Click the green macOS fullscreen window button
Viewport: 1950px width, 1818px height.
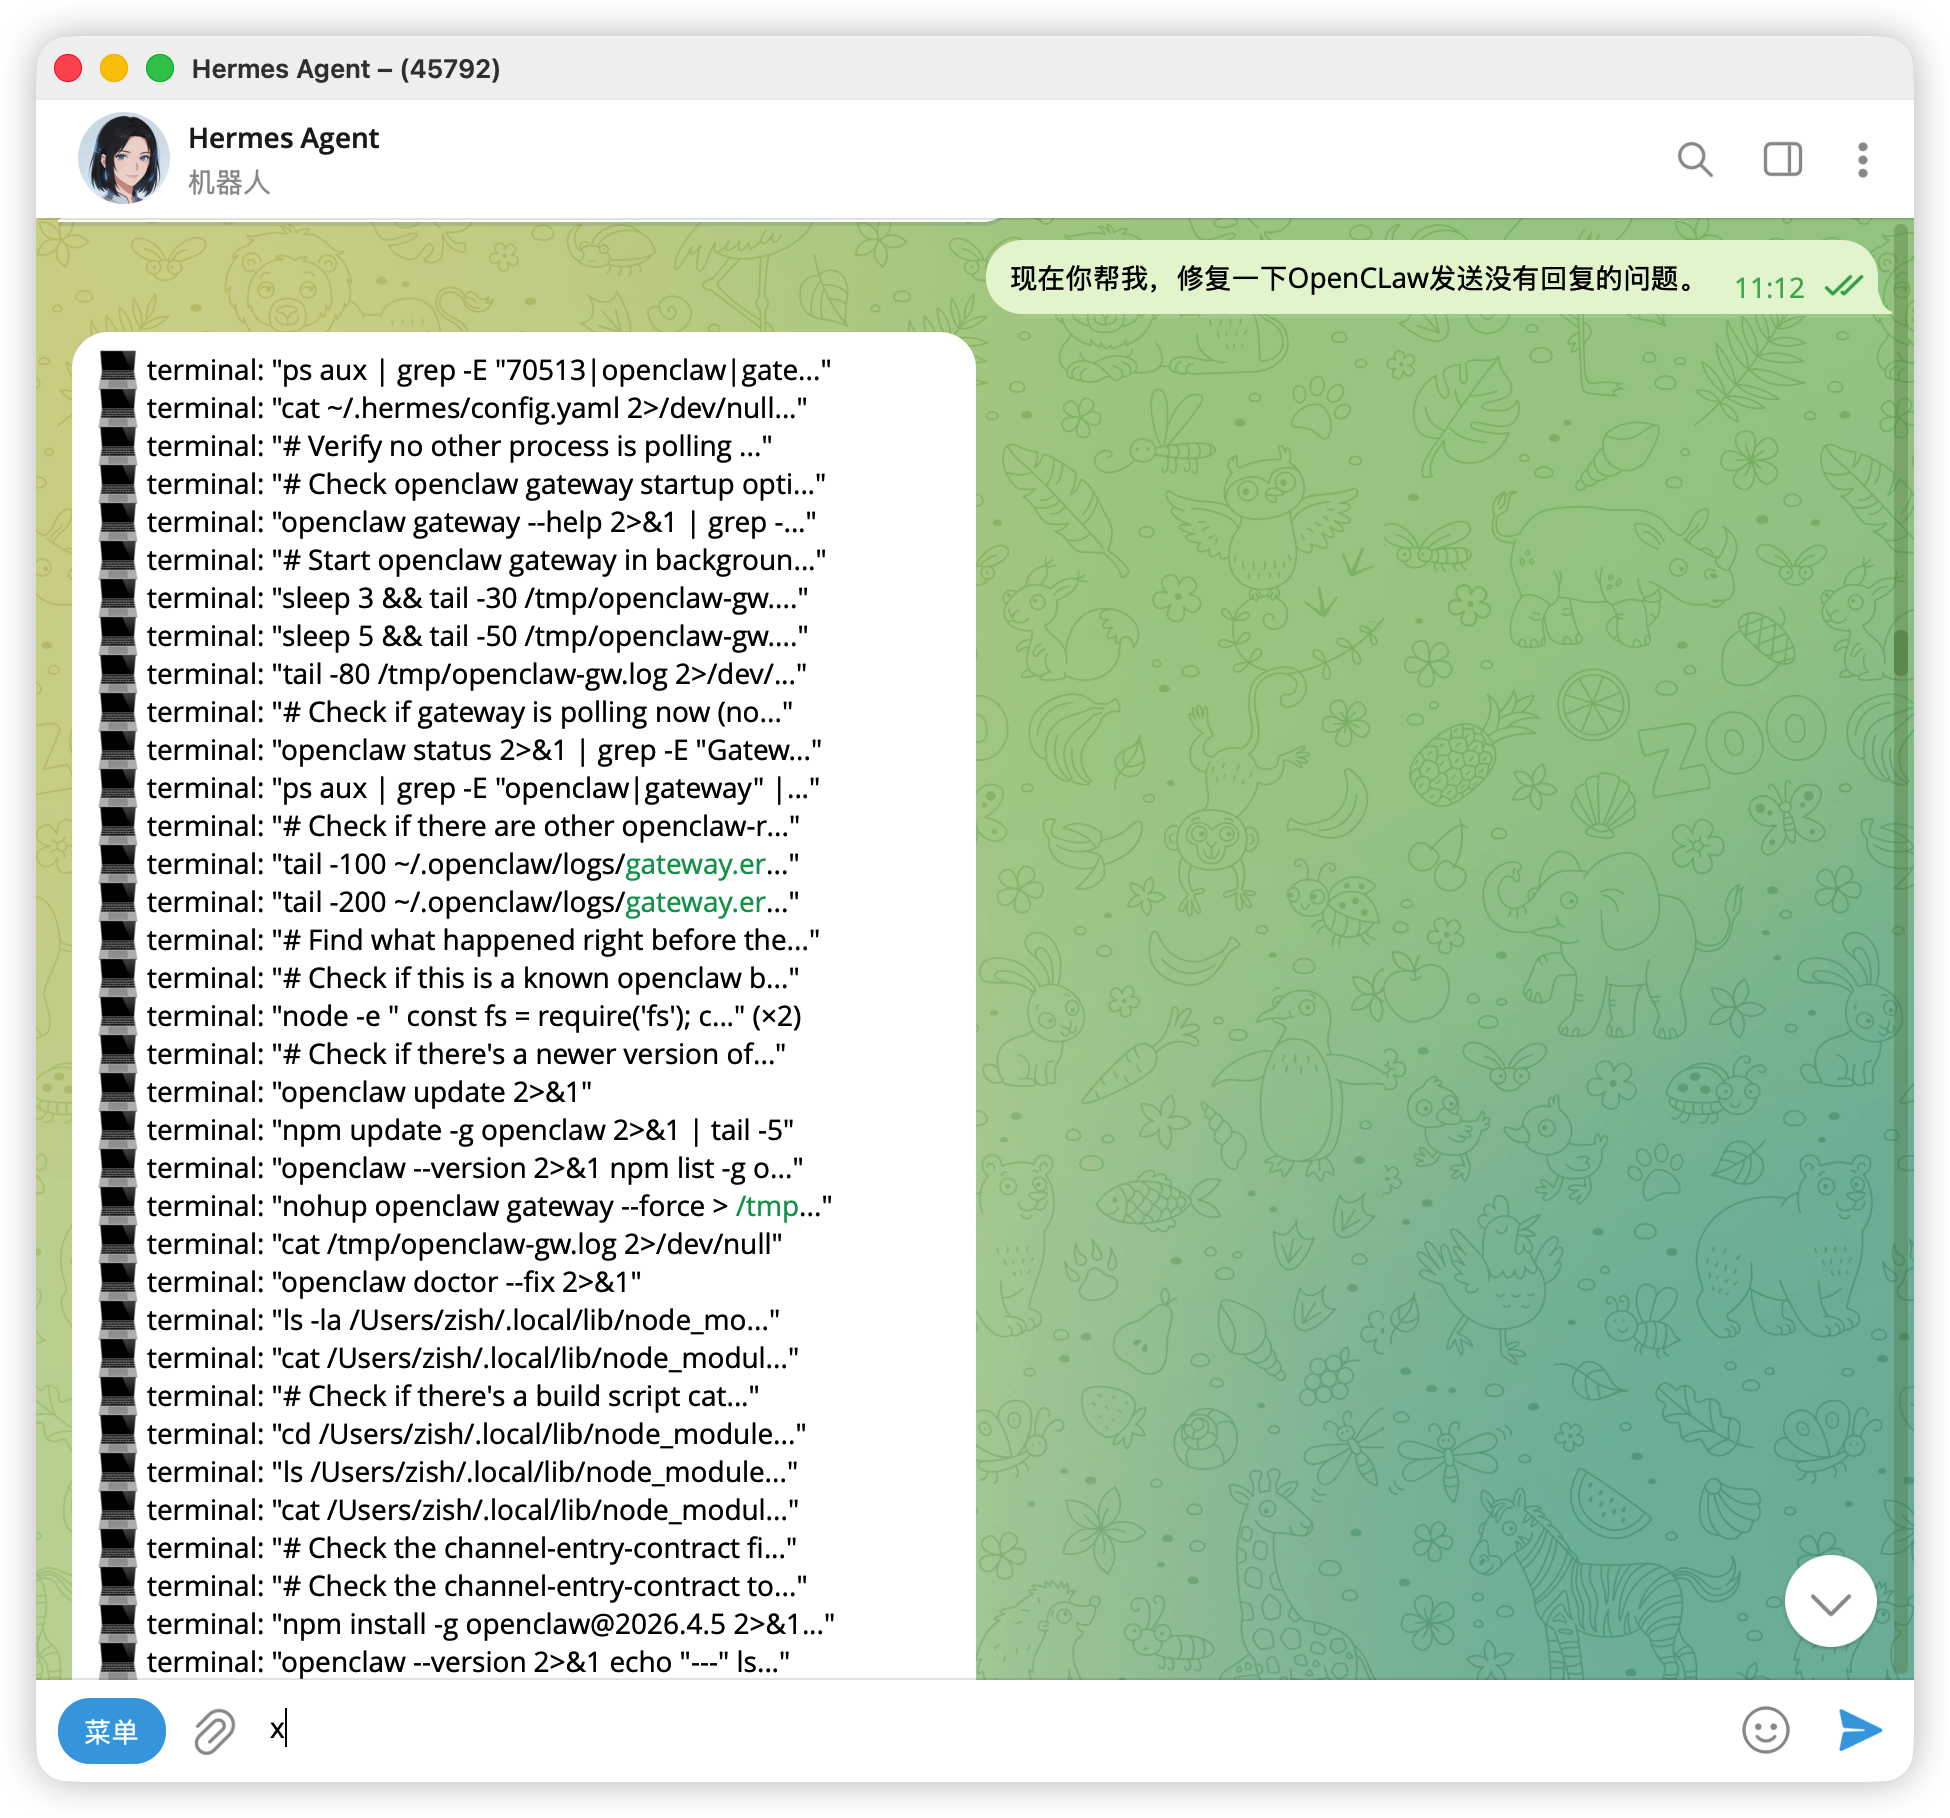(160, 68)
